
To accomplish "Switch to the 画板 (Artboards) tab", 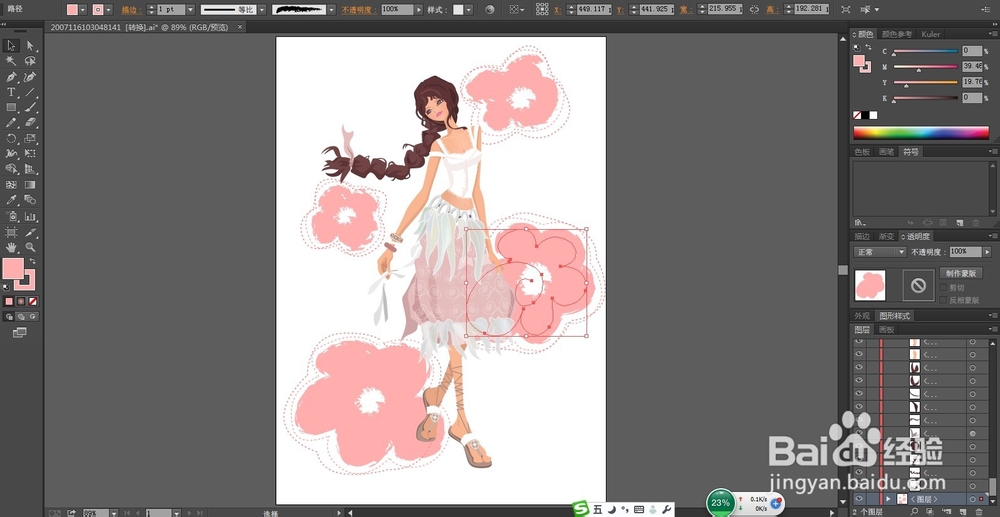I will click(x=886, y=330).
